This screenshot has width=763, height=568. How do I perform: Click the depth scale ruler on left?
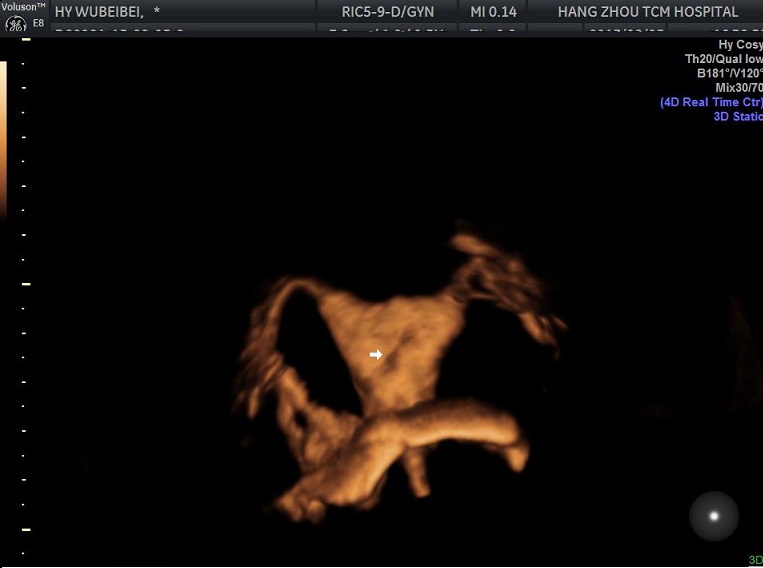tap(26, 300)
